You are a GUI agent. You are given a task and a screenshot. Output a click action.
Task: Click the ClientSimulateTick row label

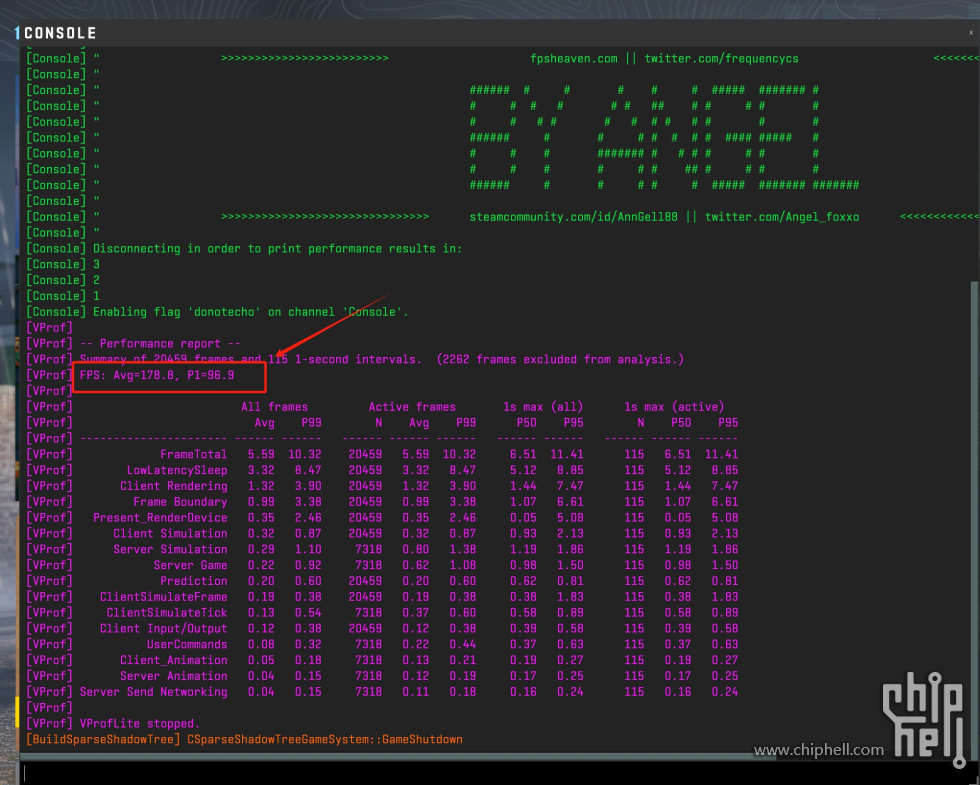[167, 612]
